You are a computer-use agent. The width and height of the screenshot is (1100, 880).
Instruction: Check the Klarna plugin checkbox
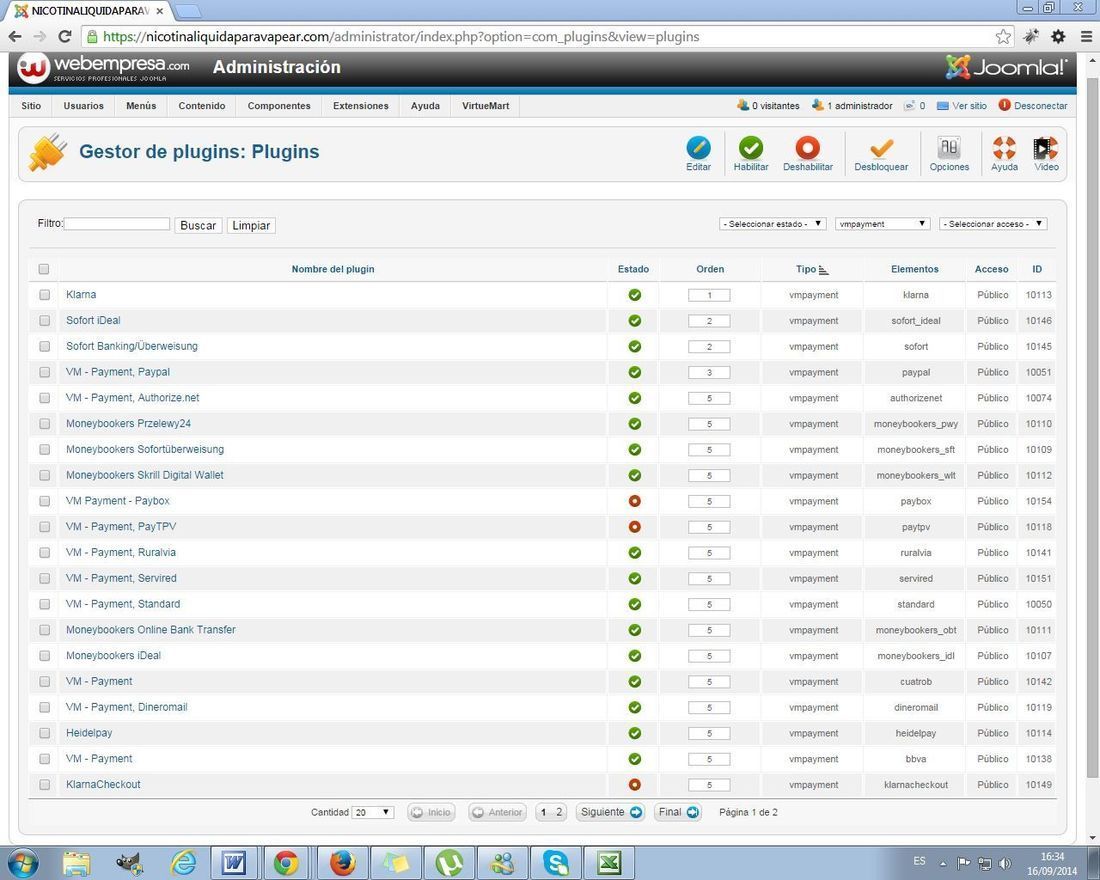[44, 295]
